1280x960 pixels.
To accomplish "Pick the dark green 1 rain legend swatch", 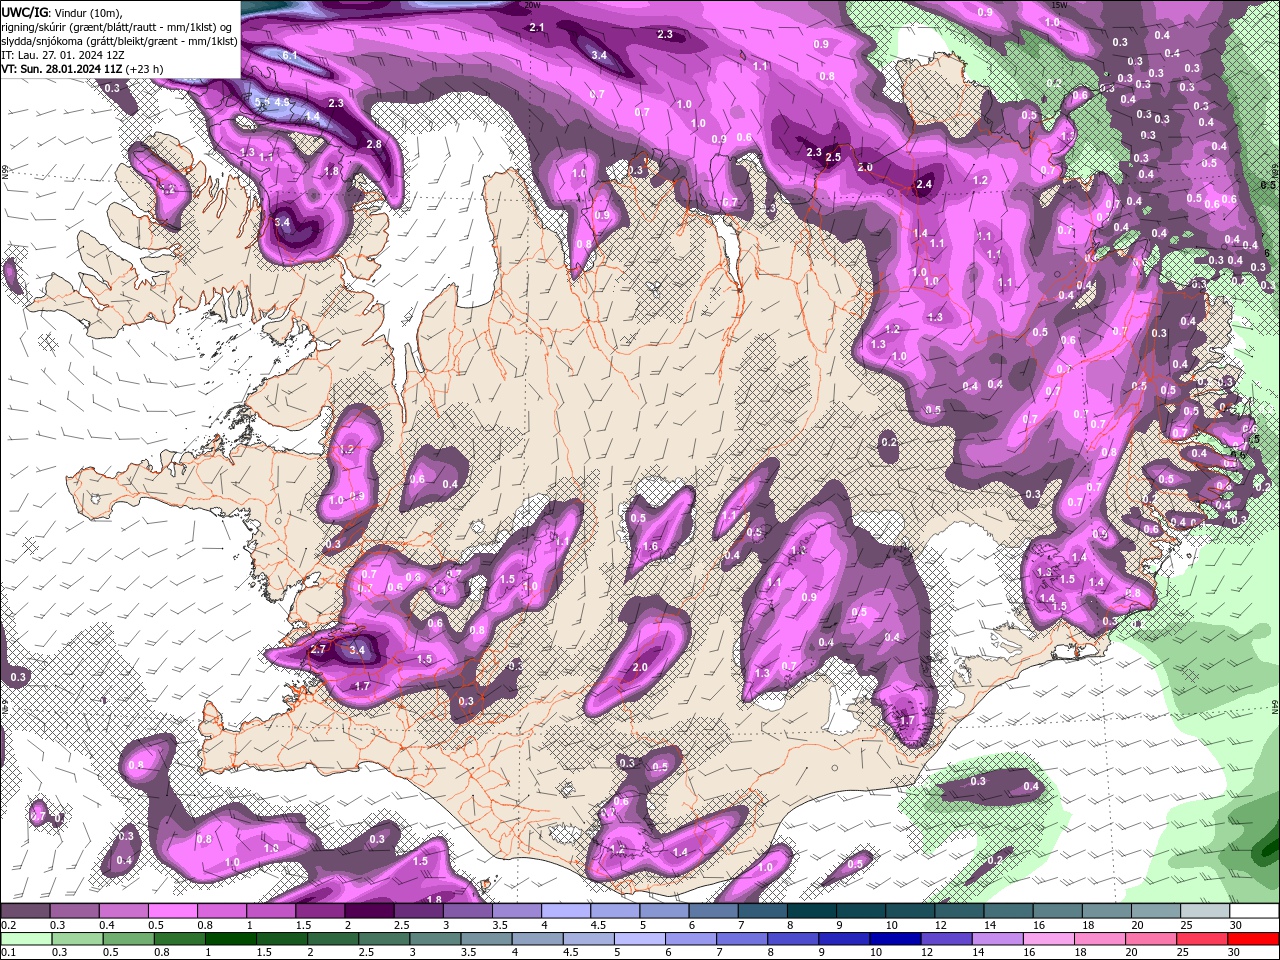I will (230, 938).
